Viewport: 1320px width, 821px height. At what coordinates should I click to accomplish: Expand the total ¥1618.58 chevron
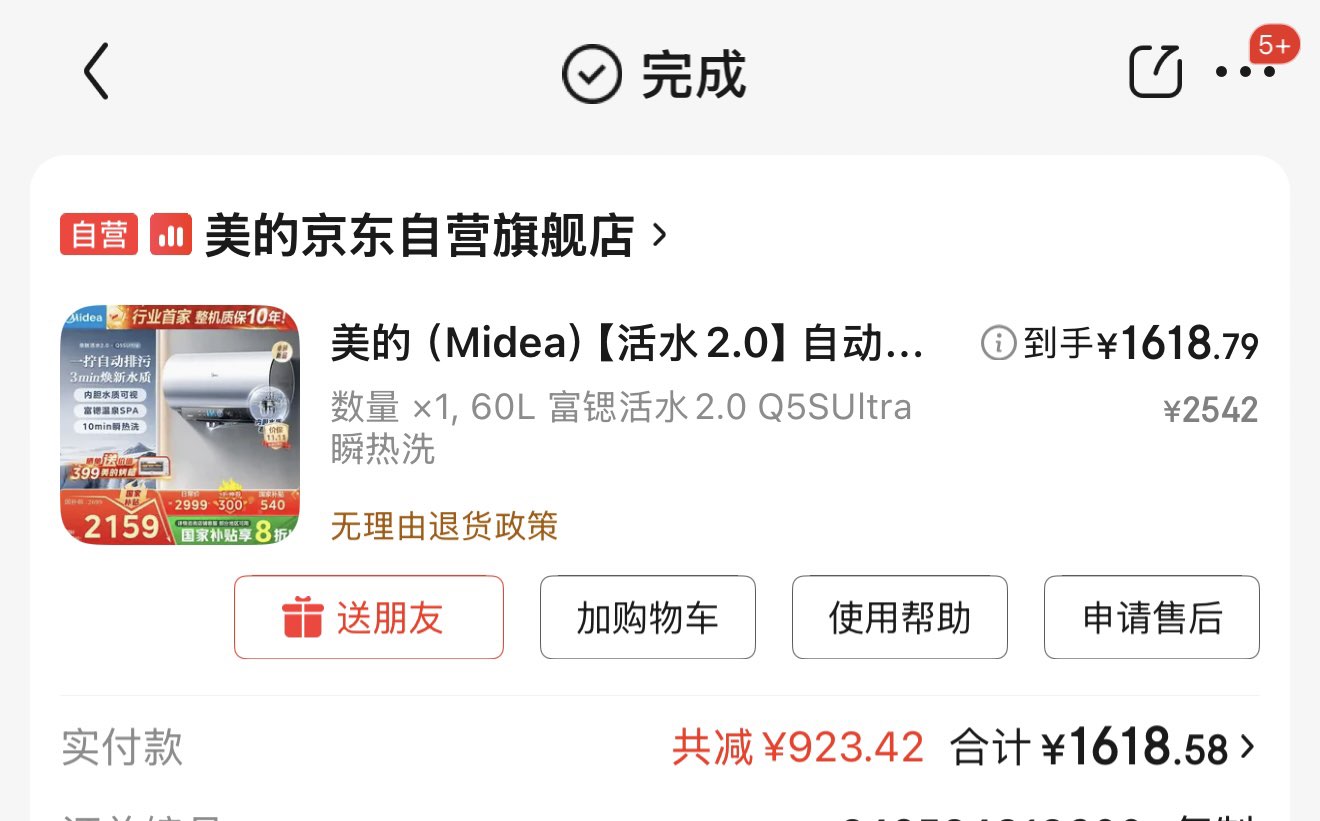(x=1246, y=747)
